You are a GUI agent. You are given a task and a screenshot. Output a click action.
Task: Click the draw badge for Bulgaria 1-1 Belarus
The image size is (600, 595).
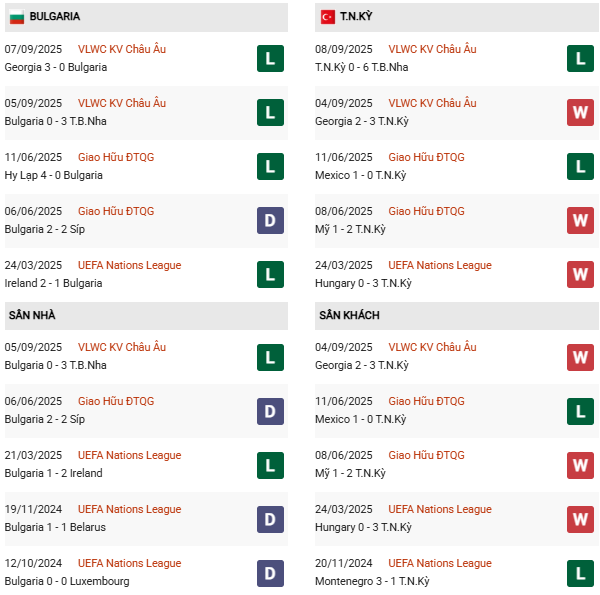[x=270, y=518]
